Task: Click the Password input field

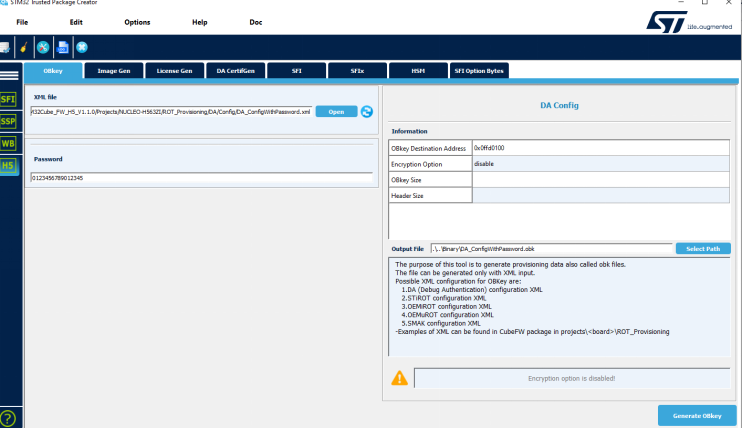Action: 202,178
